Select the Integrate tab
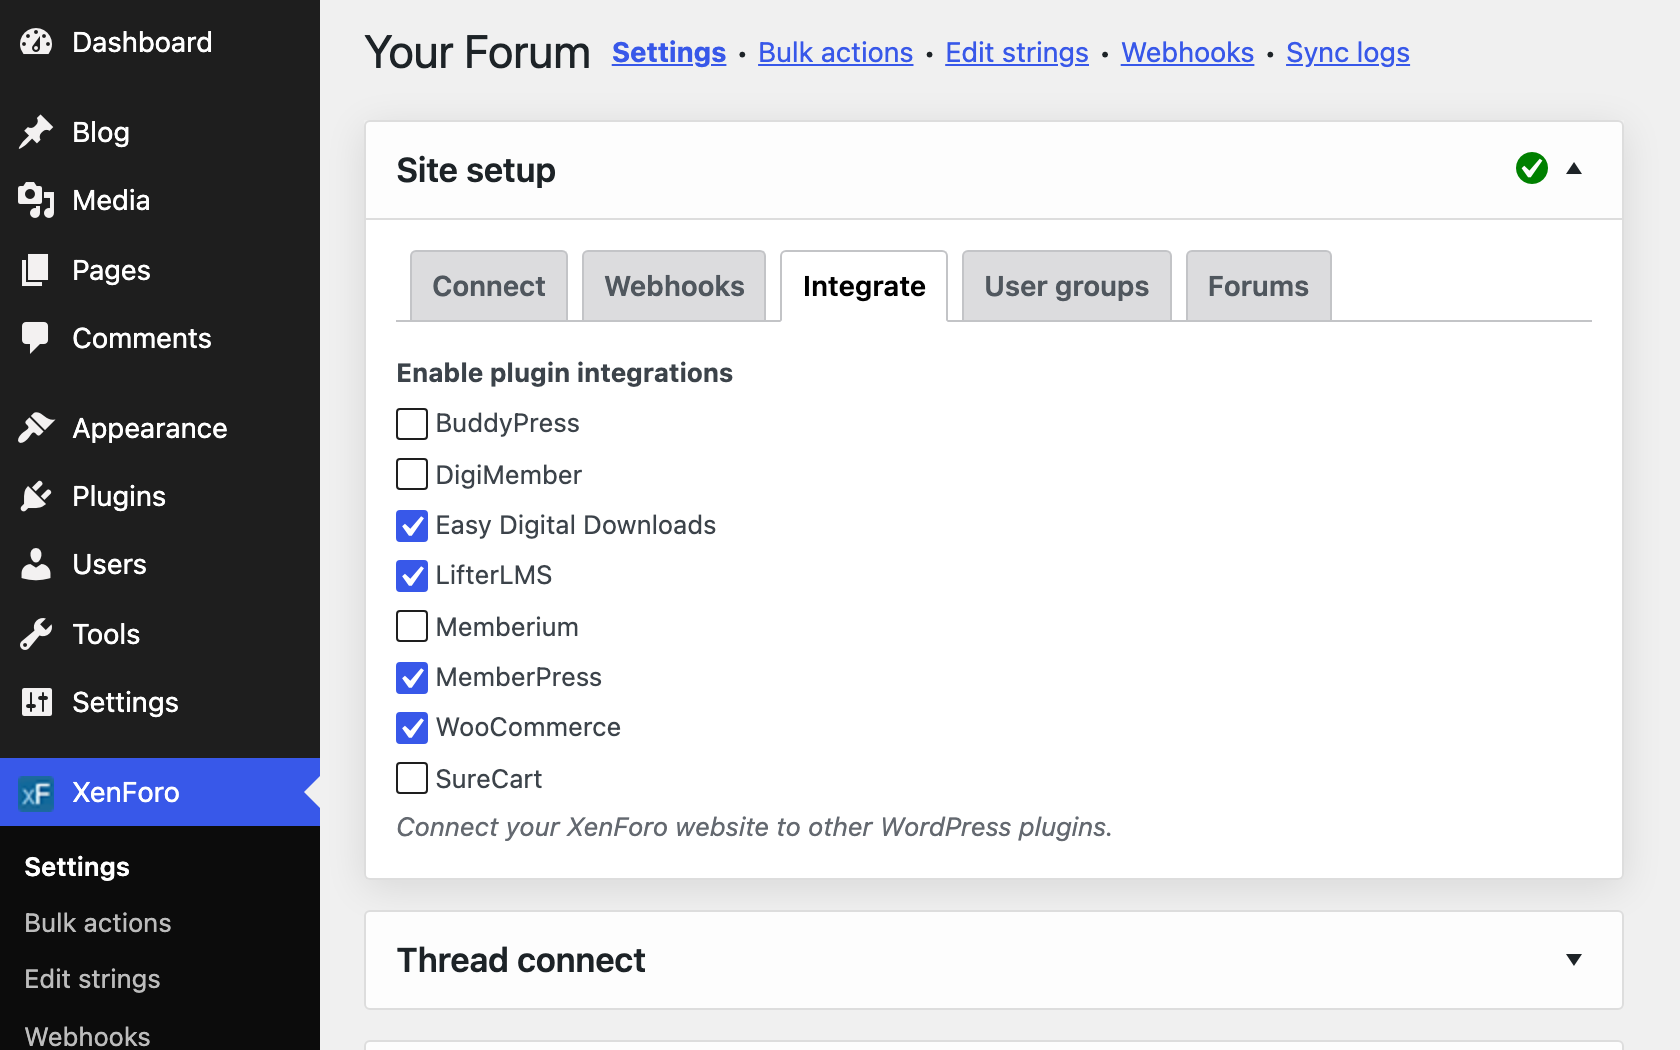 pyautogui.click(x=864, y=286)
